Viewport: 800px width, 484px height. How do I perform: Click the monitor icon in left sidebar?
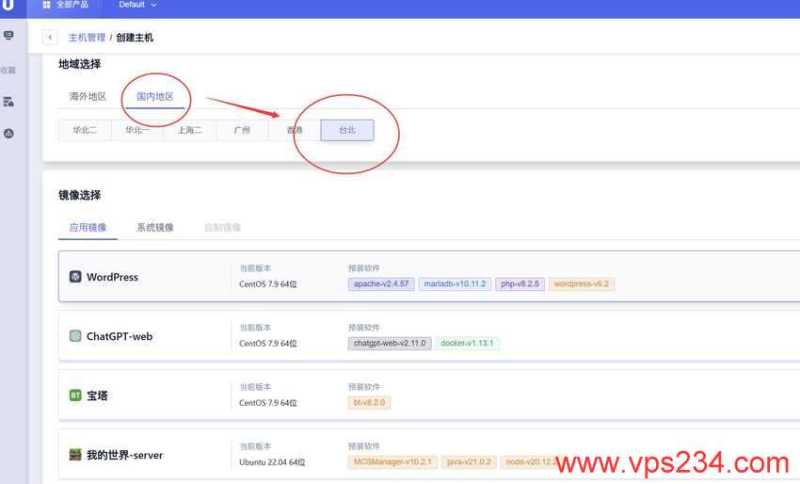click(x=9, y=36)
